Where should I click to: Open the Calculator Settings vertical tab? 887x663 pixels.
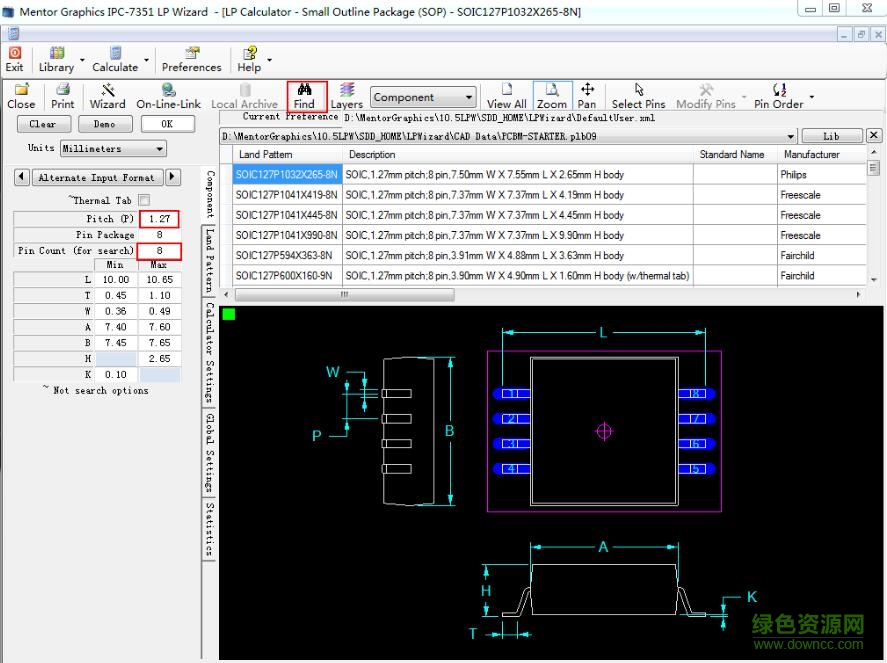tap(210, 352)
